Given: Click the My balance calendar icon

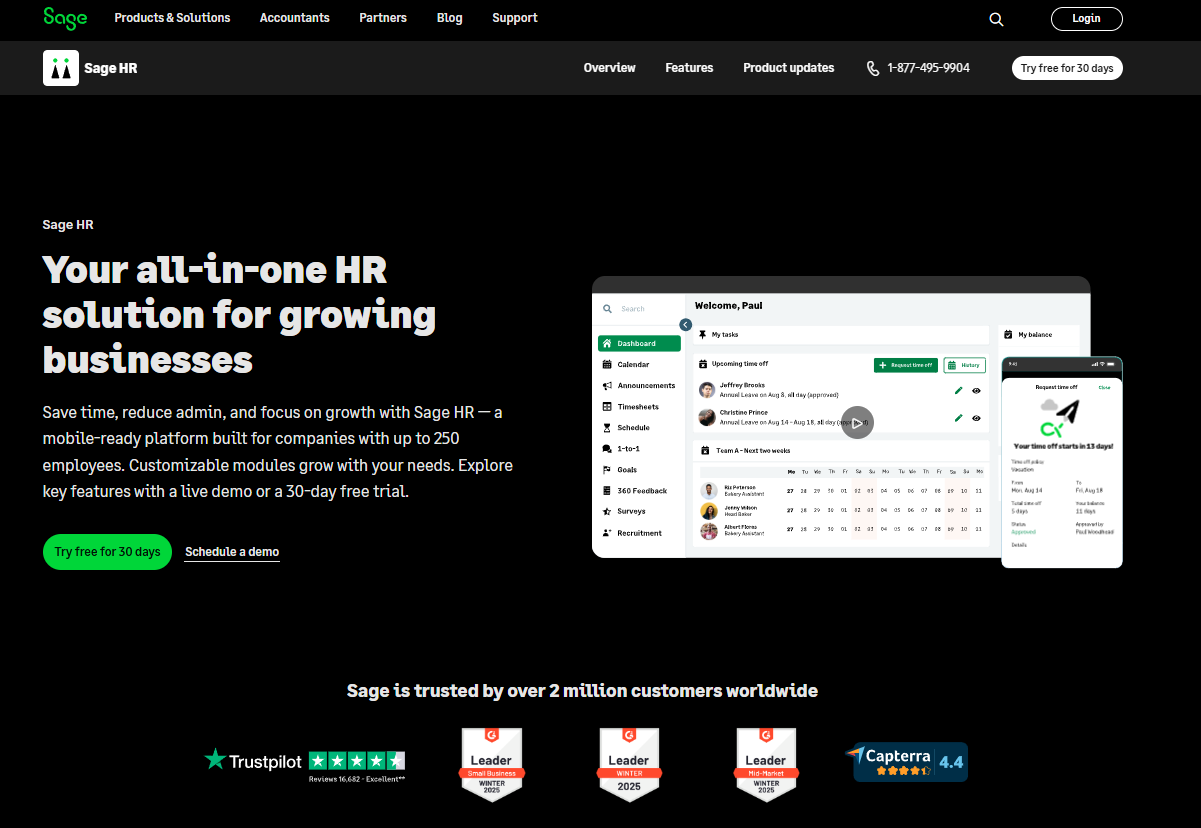Looking at the screenshot, I should pos(1009,335).
